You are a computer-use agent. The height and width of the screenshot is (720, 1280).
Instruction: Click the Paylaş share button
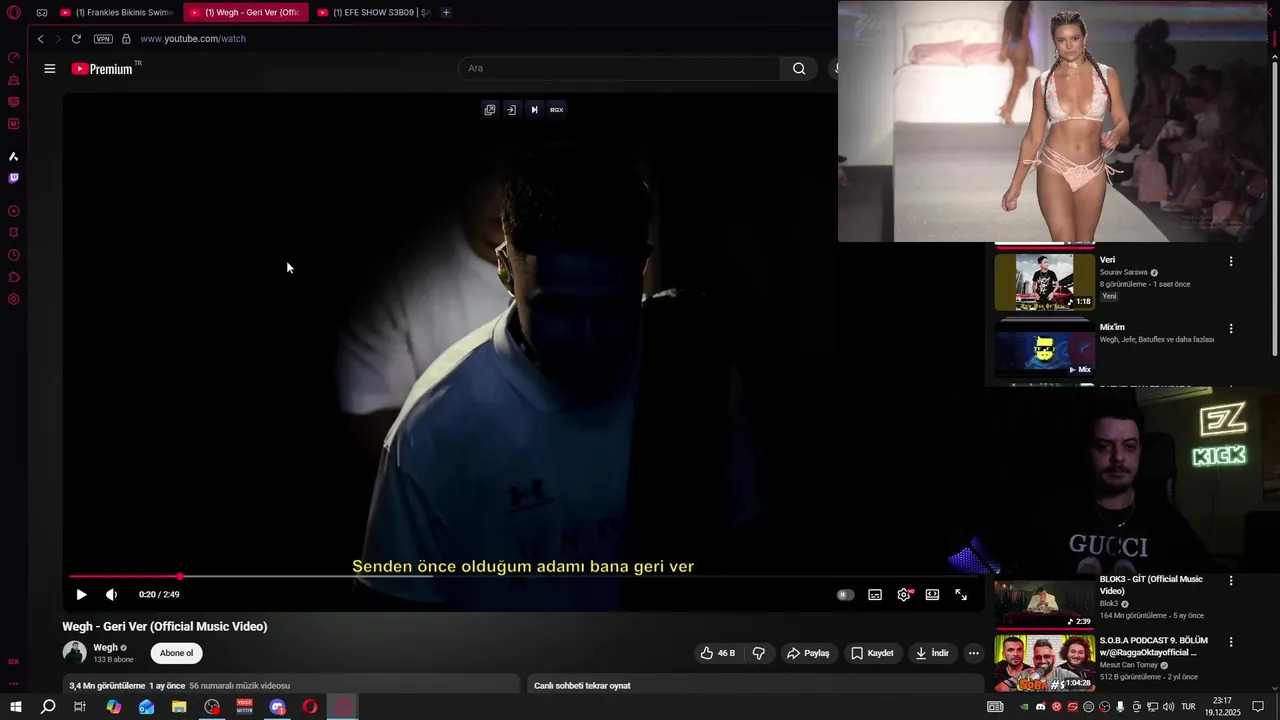point(808,653)
